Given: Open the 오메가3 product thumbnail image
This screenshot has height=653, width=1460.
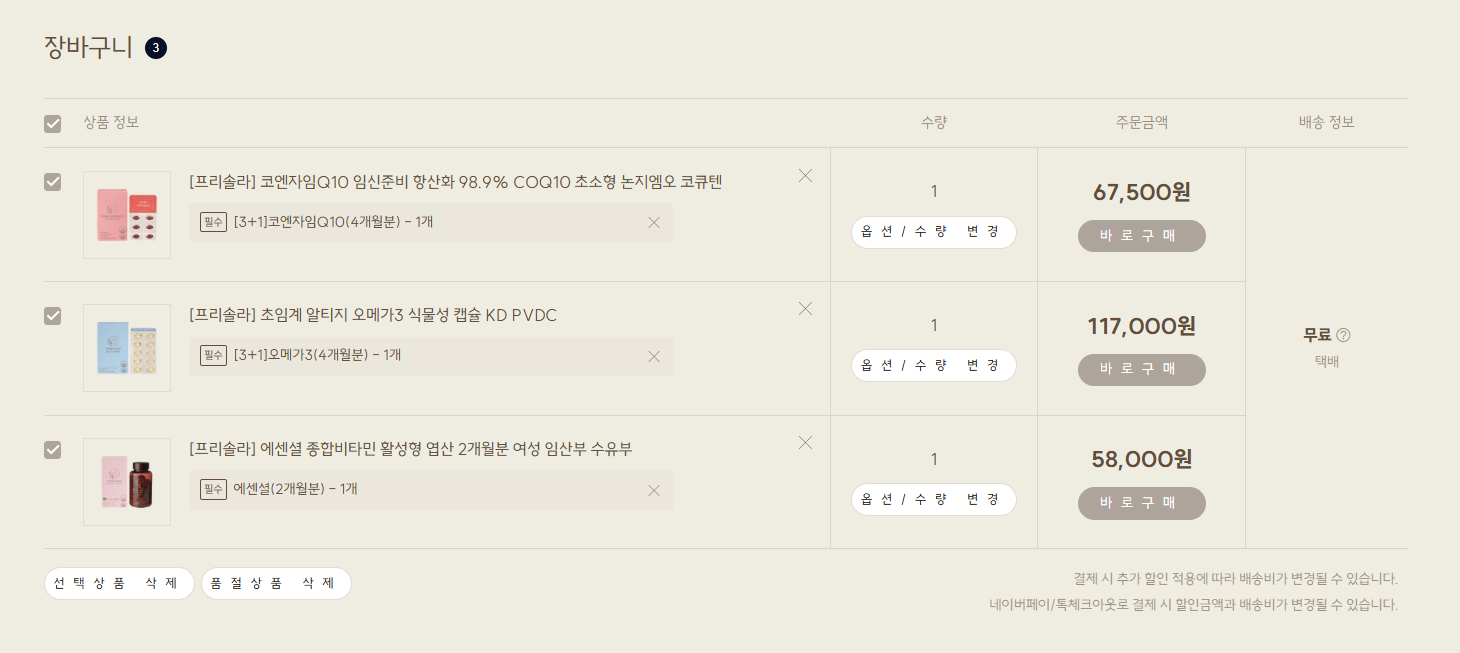Looking at the screenshot, I should click(127, 348).
